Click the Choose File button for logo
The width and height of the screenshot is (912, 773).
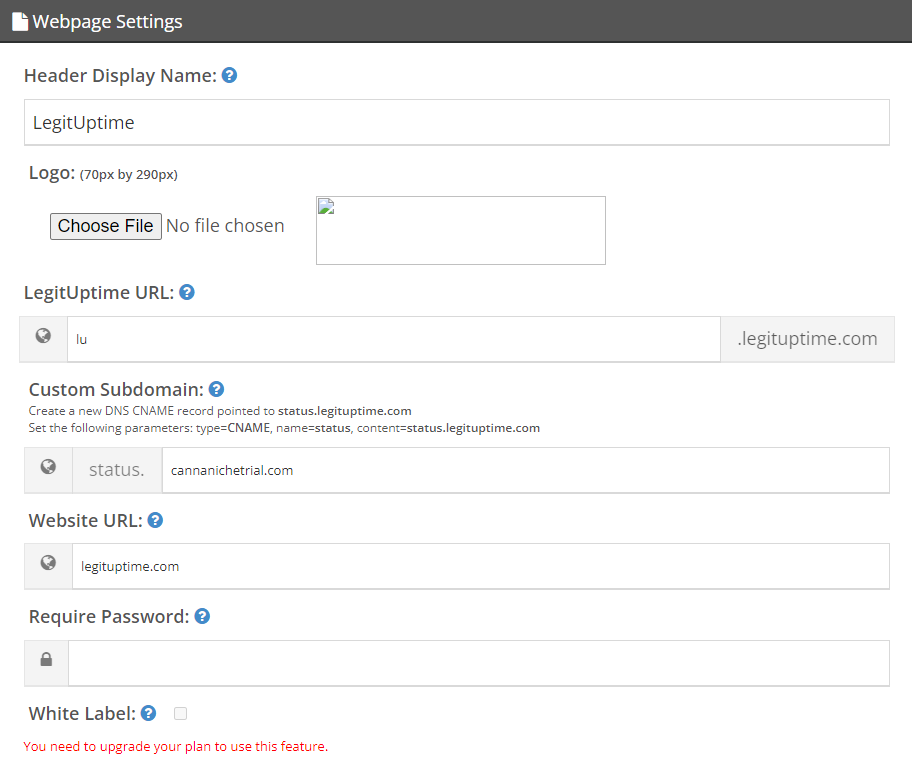coord(106,226)
